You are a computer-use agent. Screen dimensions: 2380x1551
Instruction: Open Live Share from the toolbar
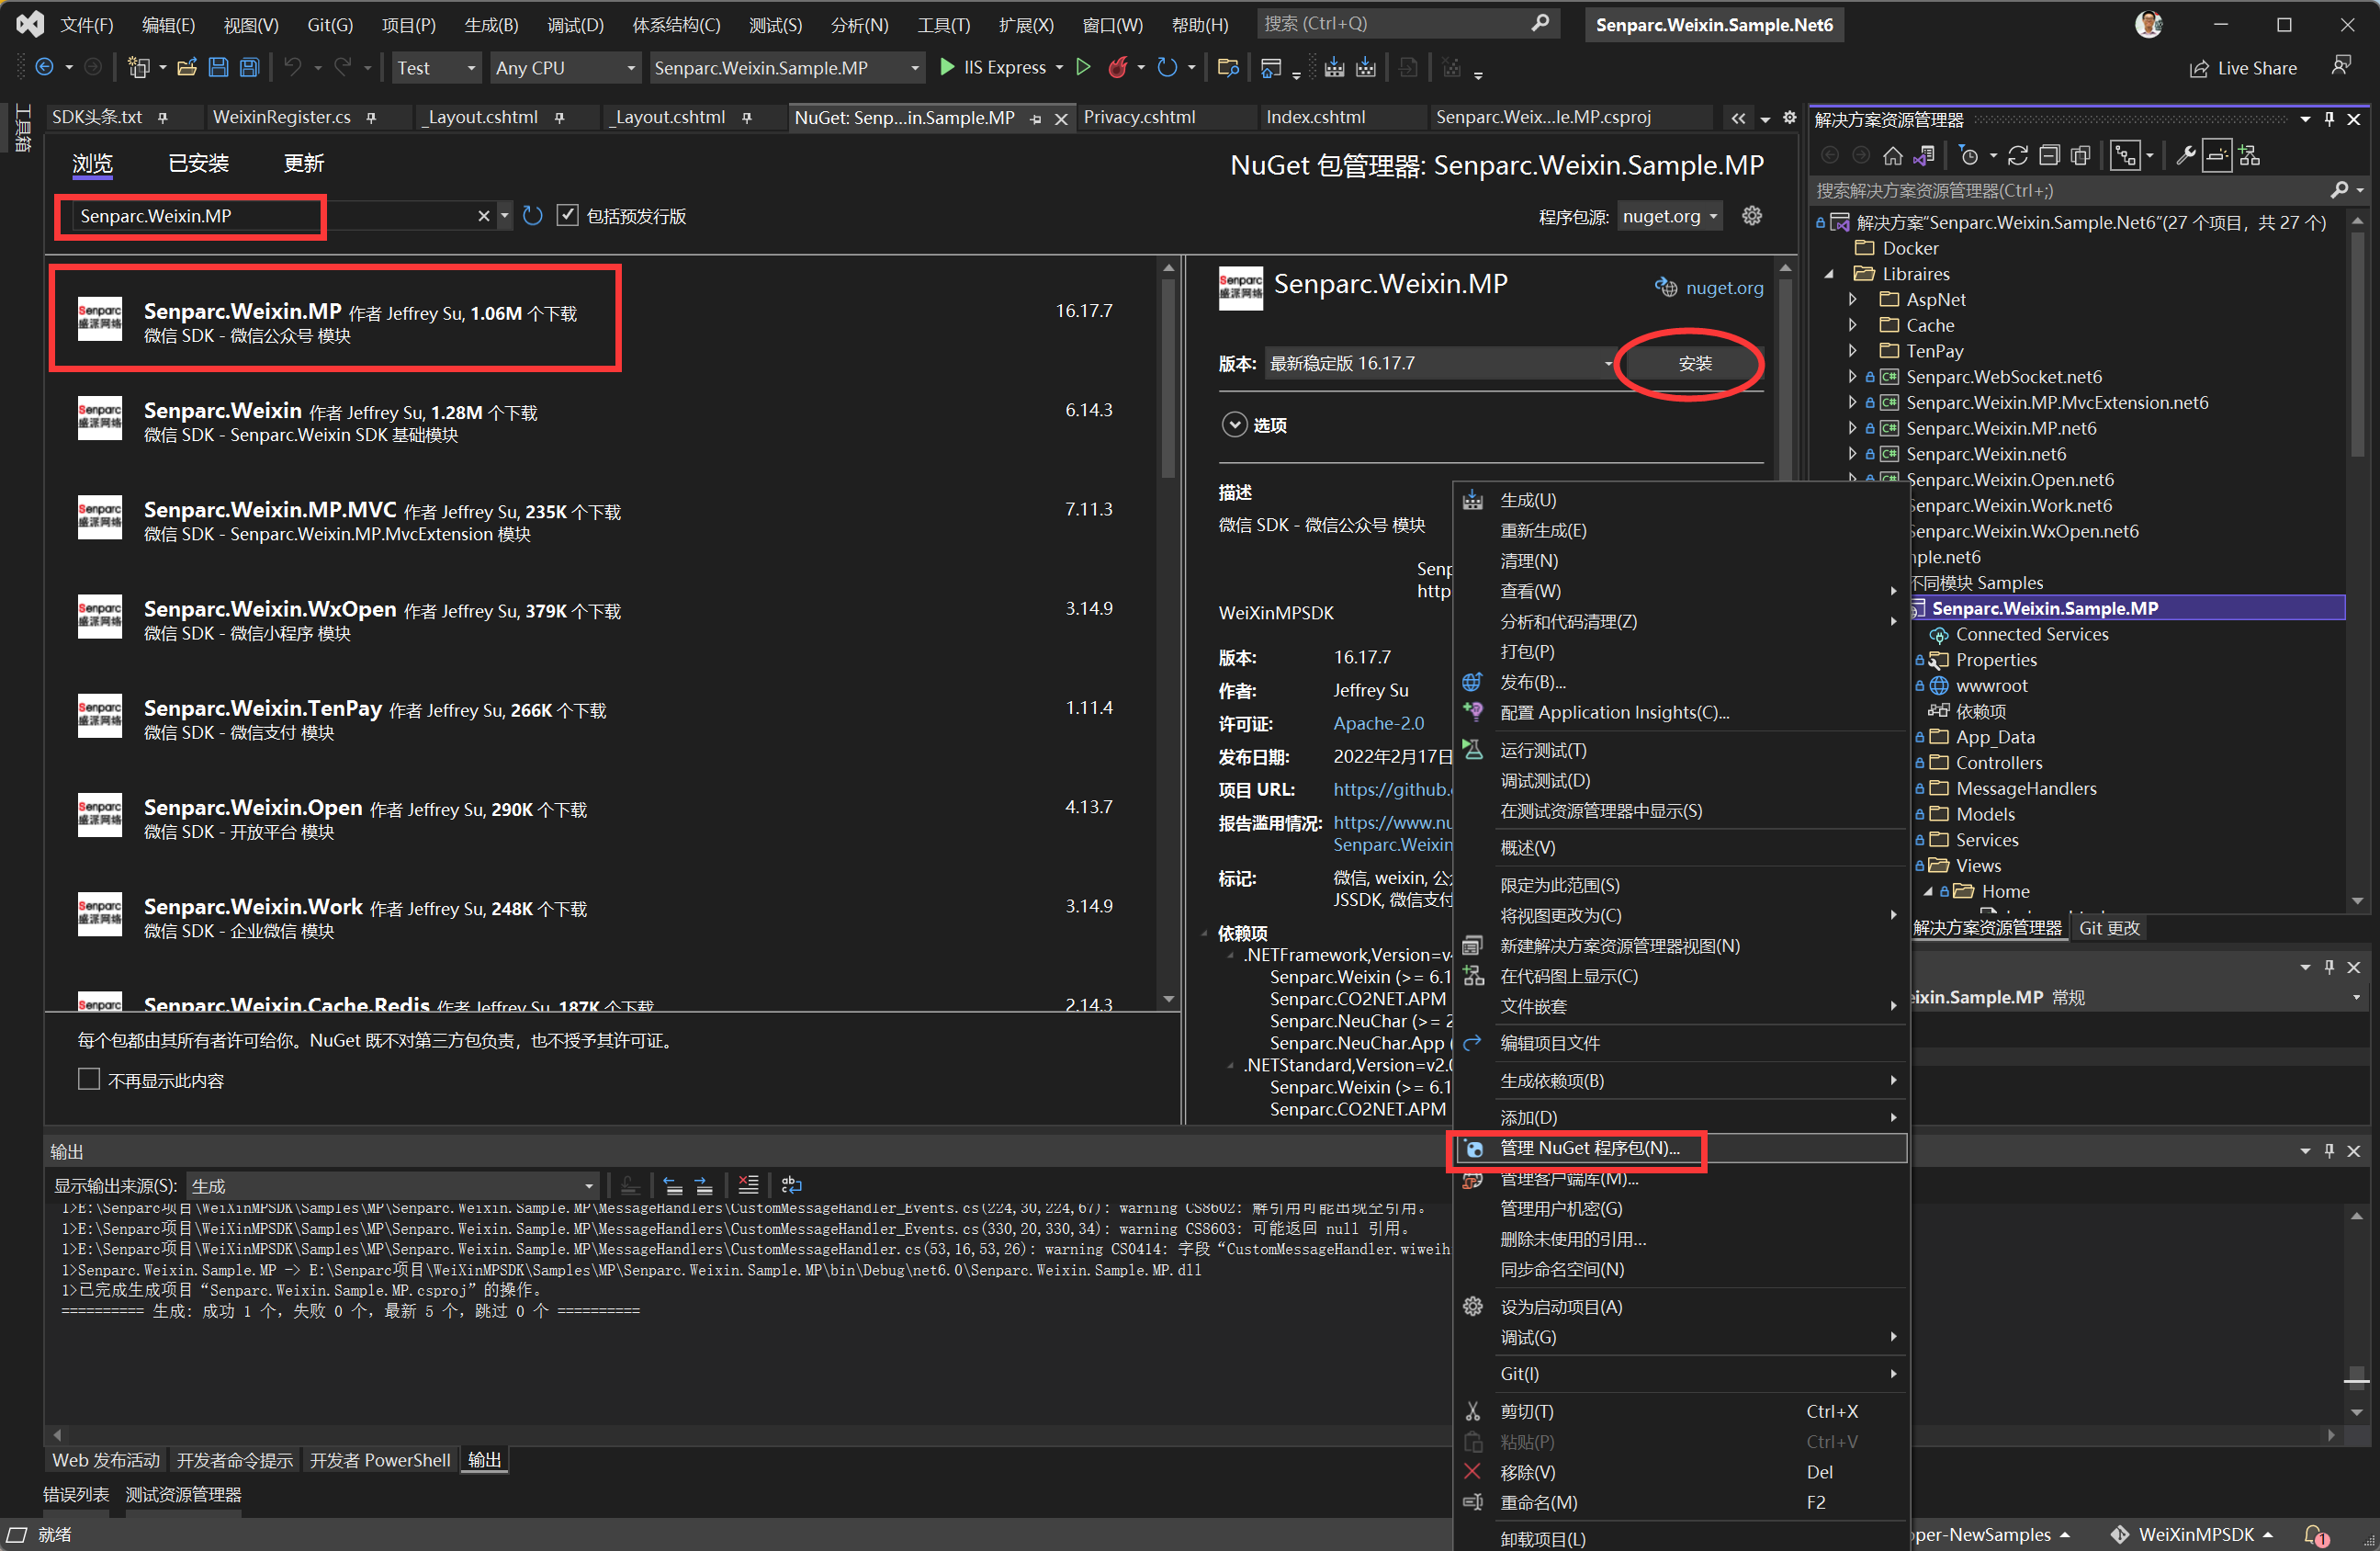click(2243, 67)
